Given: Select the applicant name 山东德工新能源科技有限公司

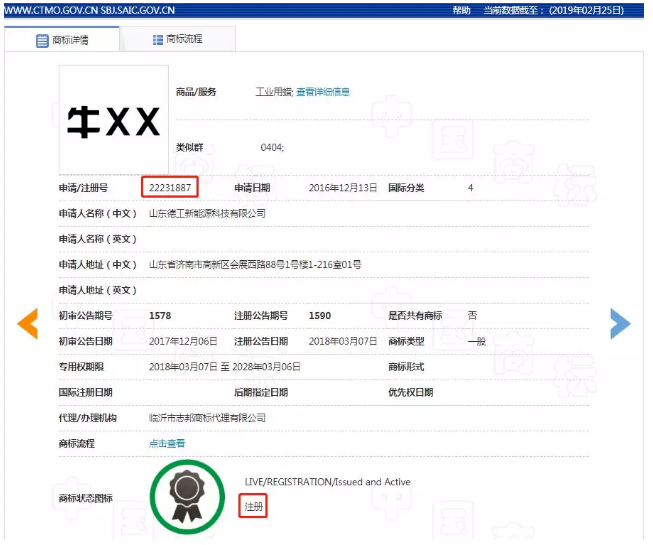Looking at the screenshot, I should point(207,213).
